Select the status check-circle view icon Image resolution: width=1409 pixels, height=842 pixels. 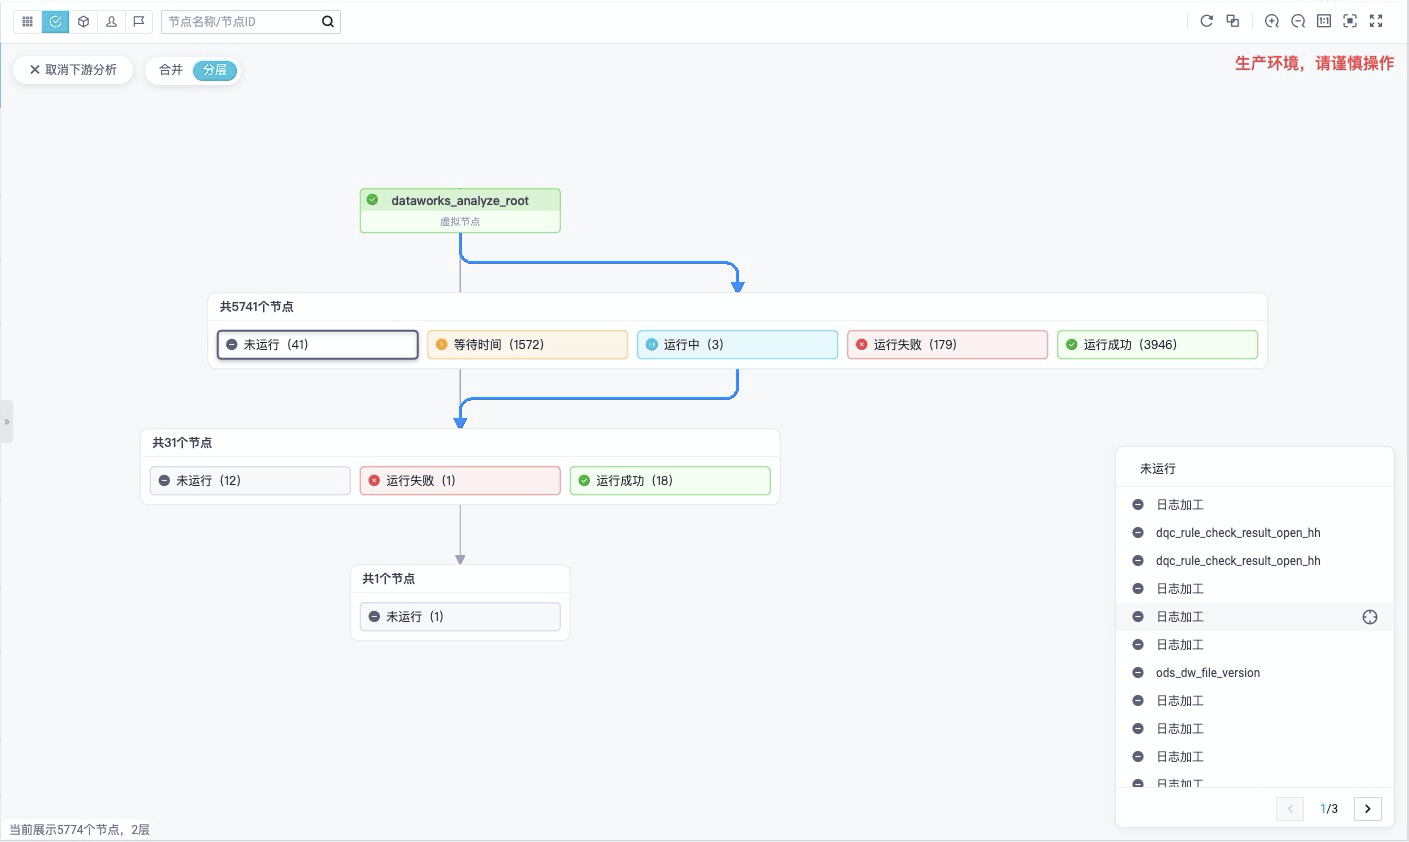point(55,21)
